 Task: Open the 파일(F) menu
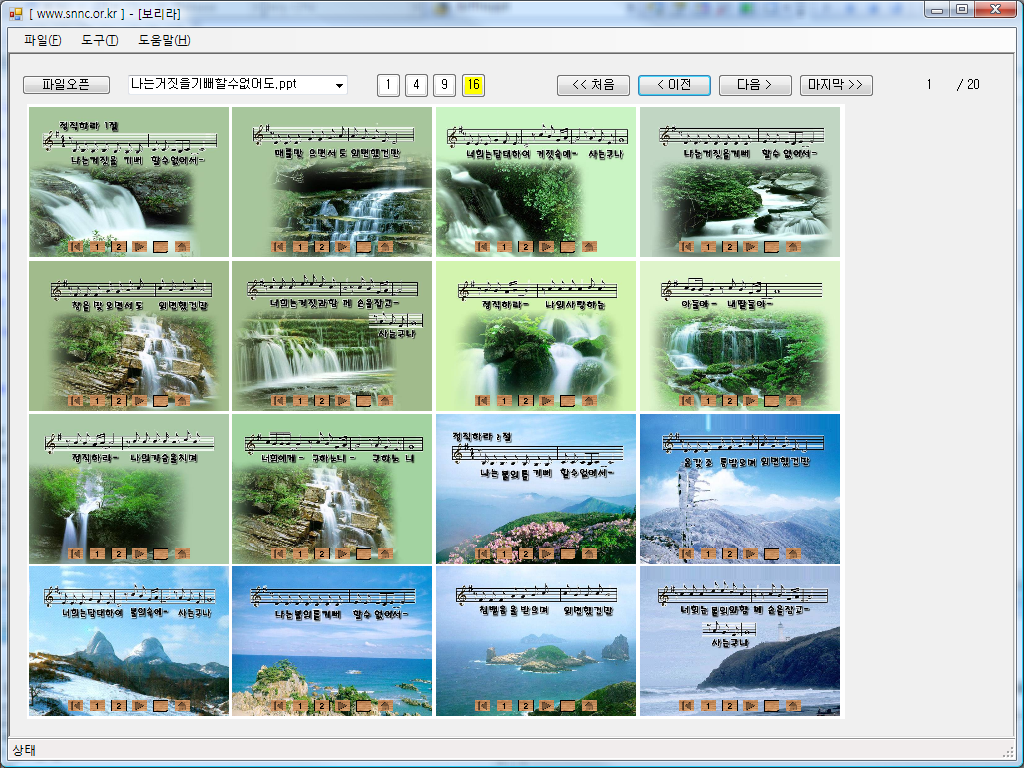pyautogui.click(x=42, y=40)
